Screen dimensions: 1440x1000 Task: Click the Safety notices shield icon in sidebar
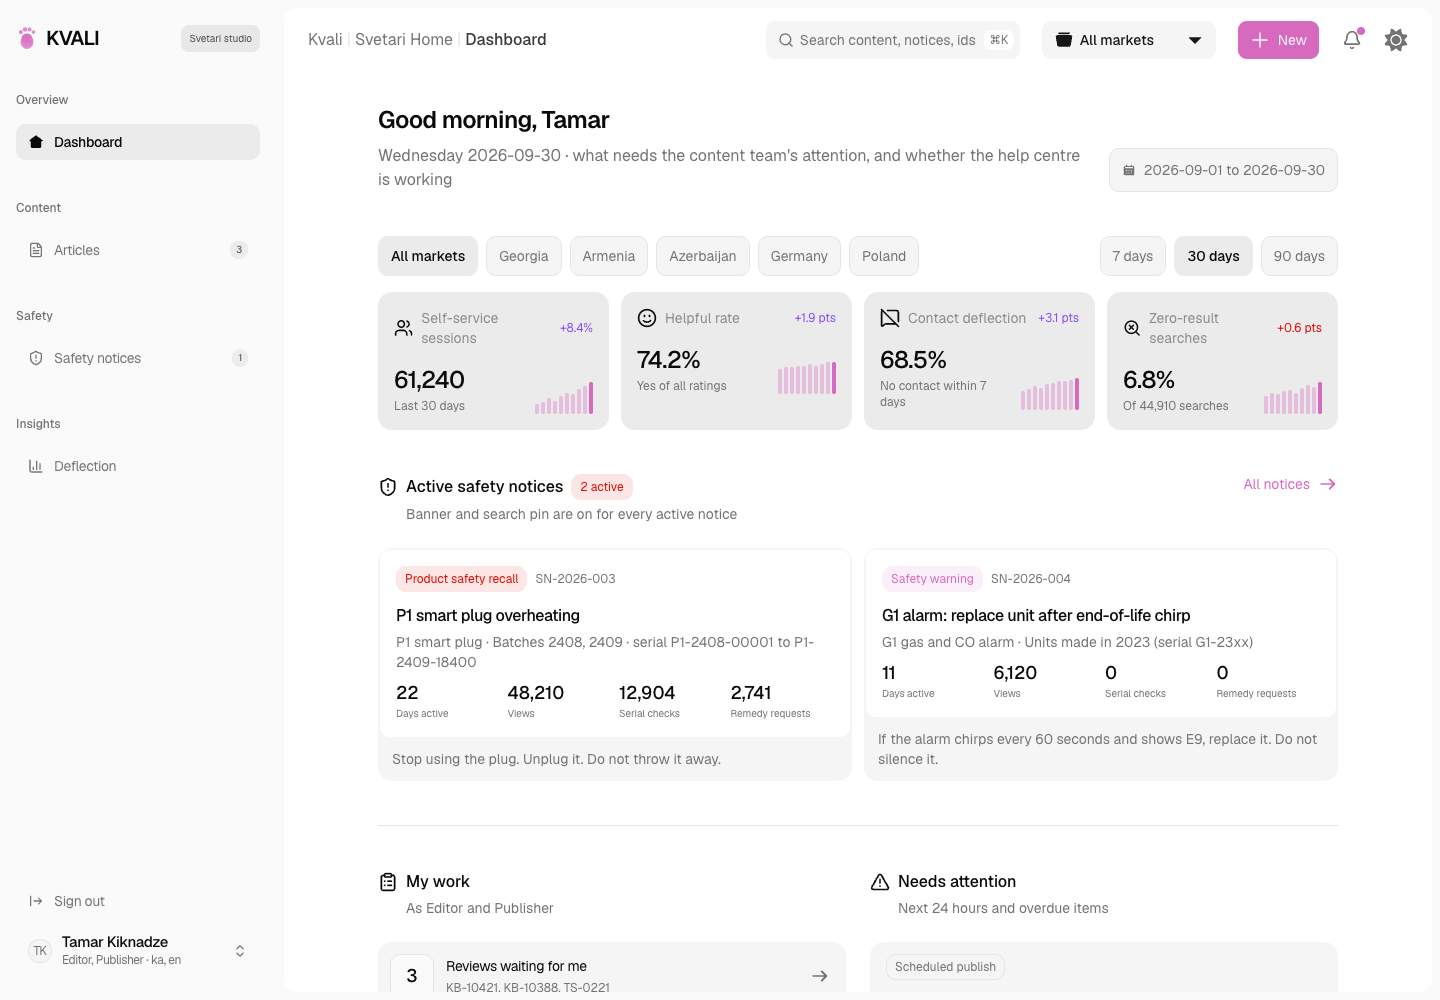tap(36, 358)
